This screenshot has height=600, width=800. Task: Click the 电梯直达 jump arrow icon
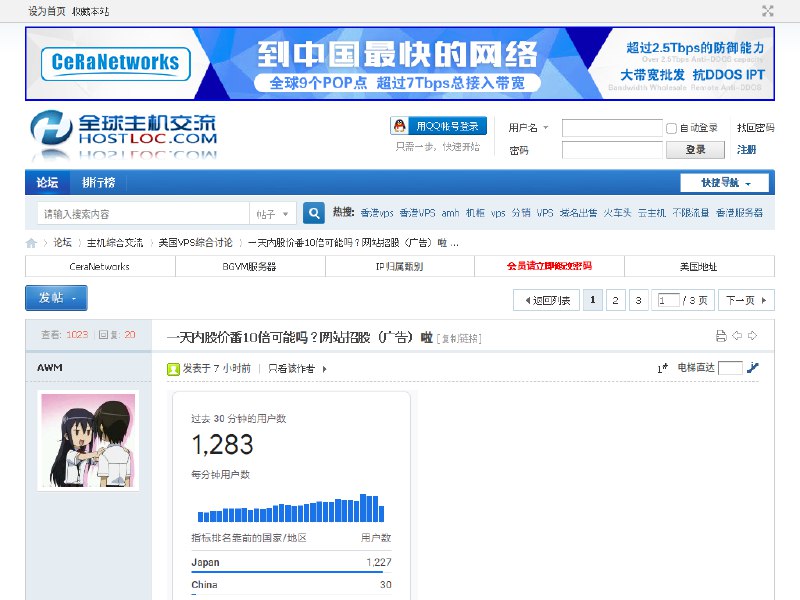tap(752, 368)
